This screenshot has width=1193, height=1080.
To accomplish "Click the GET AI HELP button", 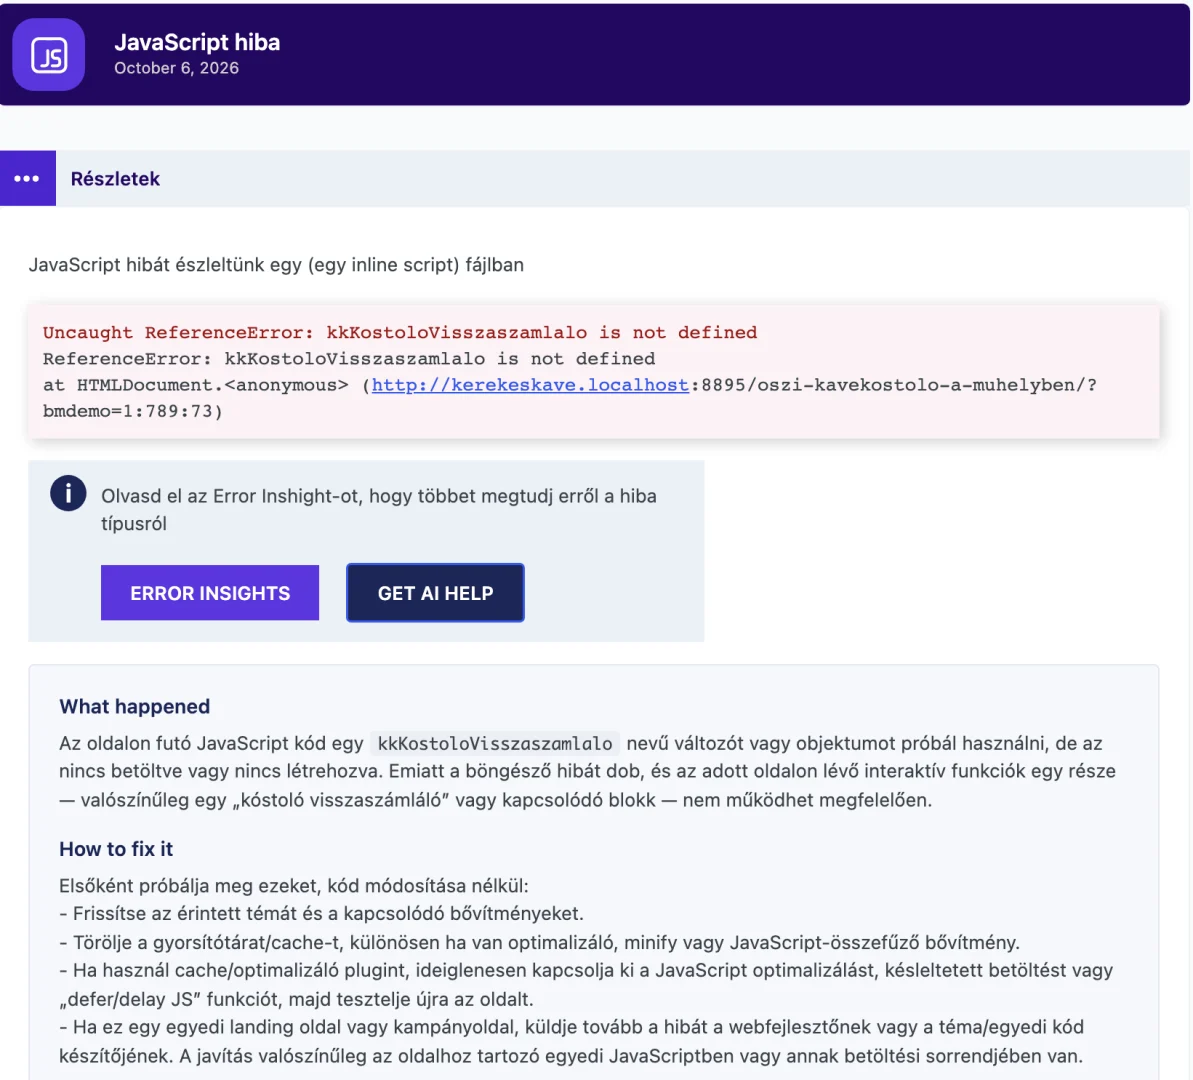I will tap(435, 593).
